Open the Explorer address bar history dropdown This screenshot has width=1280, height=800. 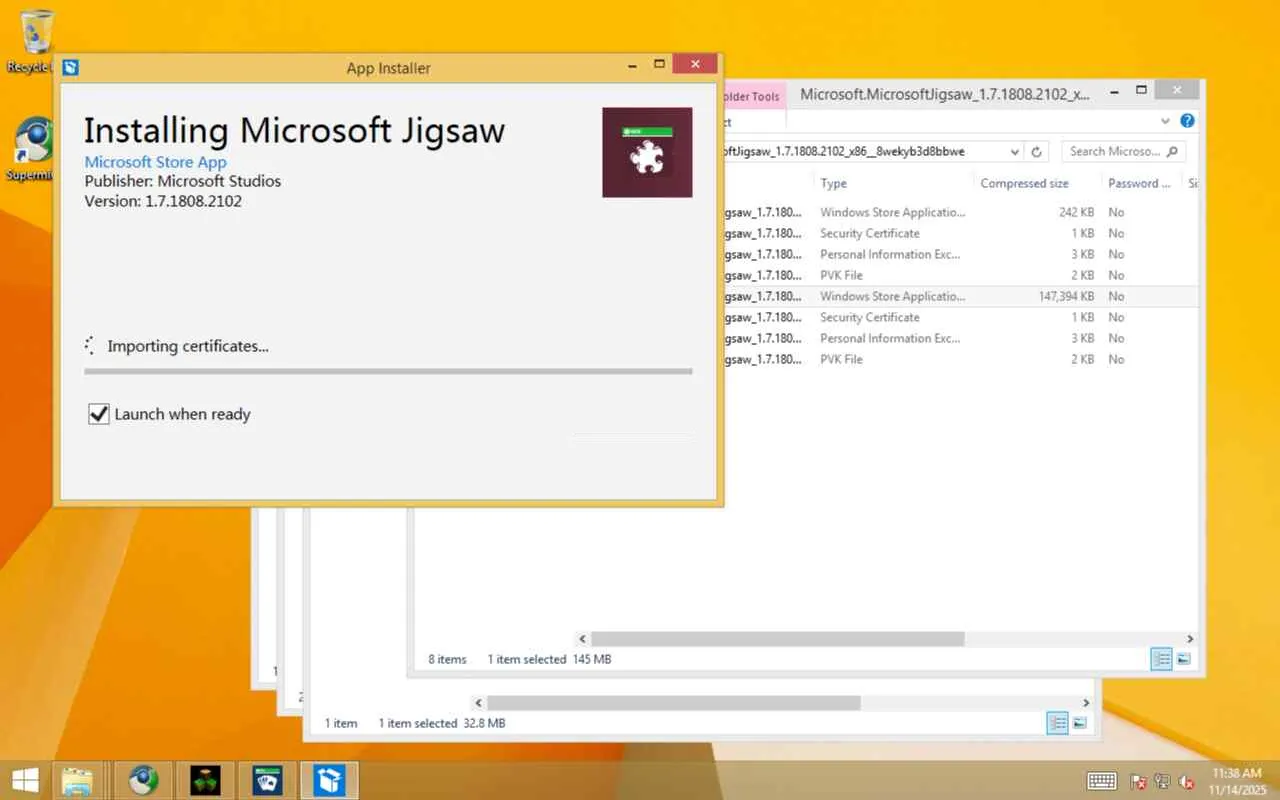pyautogui.click(x=1014, y=152)
